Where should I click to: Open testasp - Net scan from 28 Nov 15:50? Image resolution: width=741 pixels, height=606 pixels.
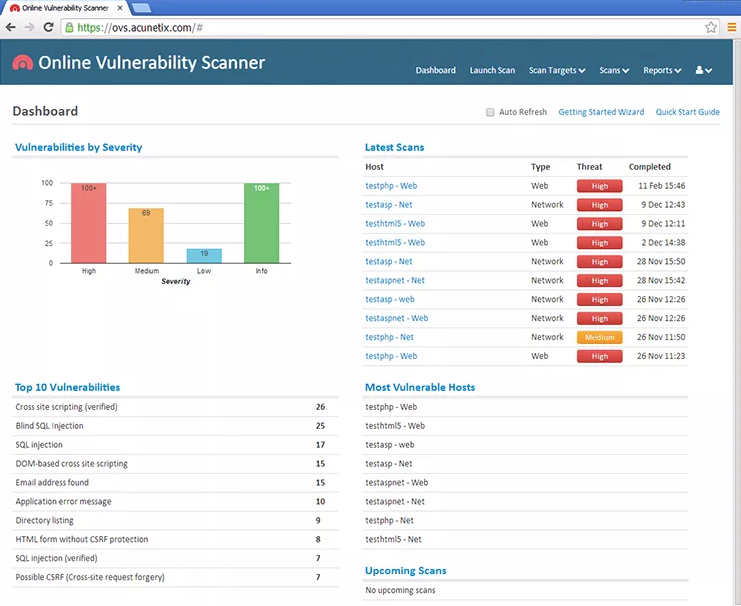coord(388,261)
